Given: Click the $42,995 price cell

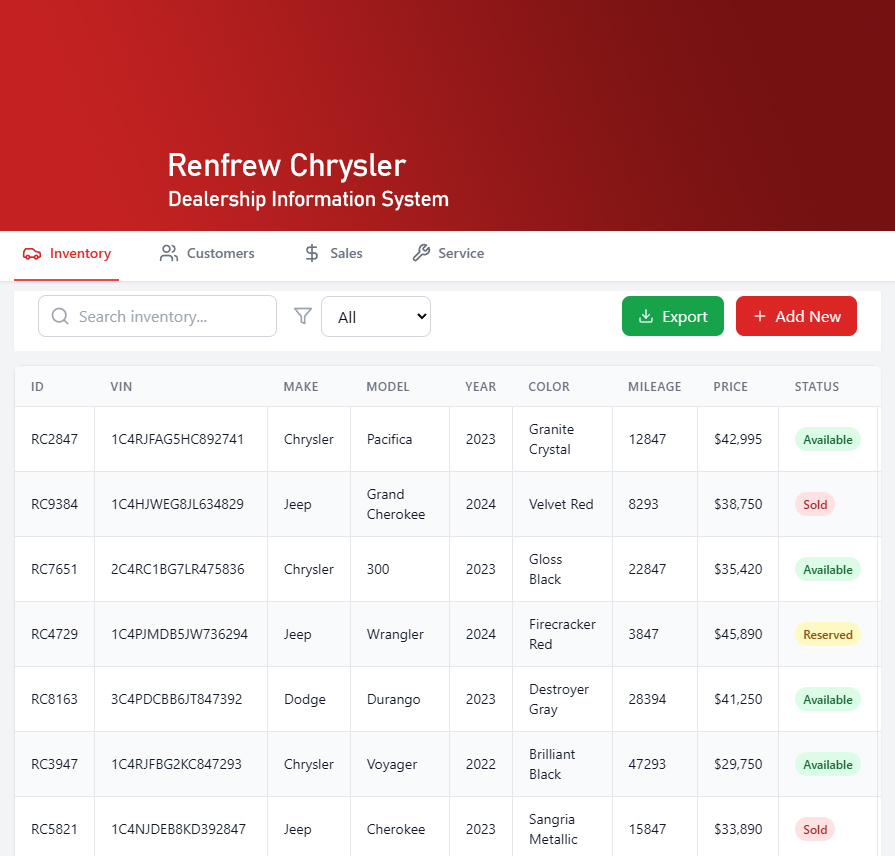Looking at the screenshot, I should tap(738, 439).
